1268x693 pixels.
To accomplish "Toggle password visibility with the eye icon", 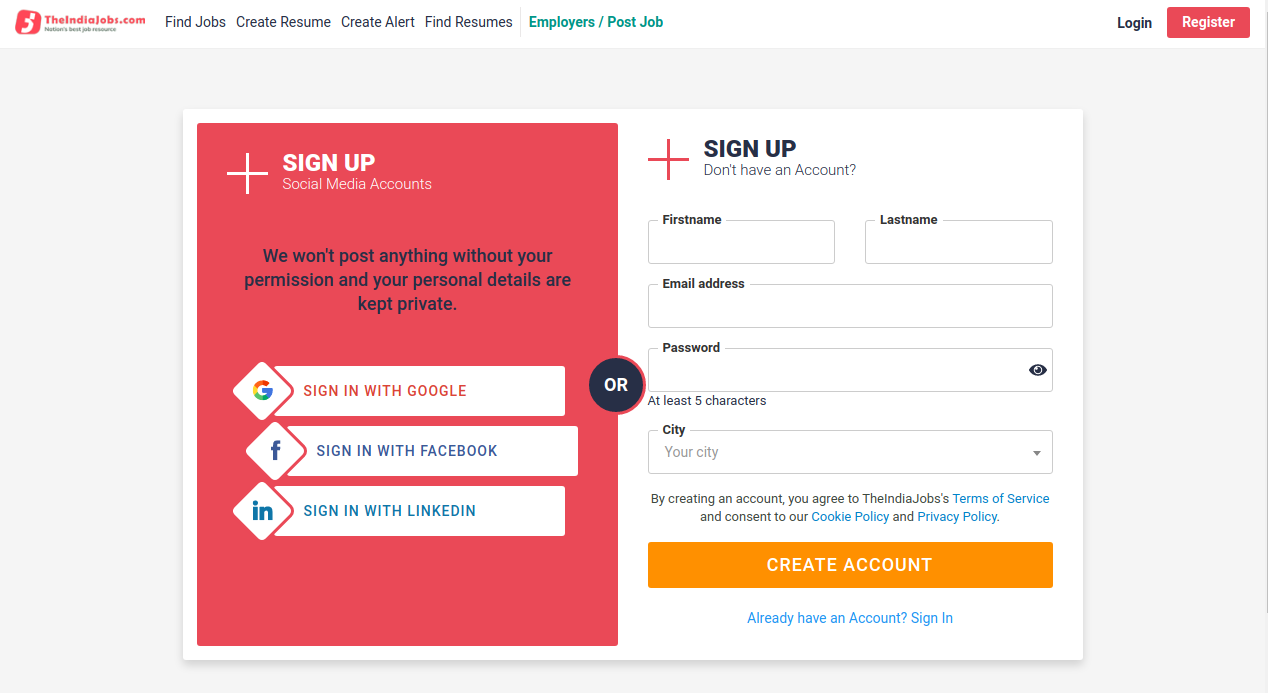I will 1037,370.
